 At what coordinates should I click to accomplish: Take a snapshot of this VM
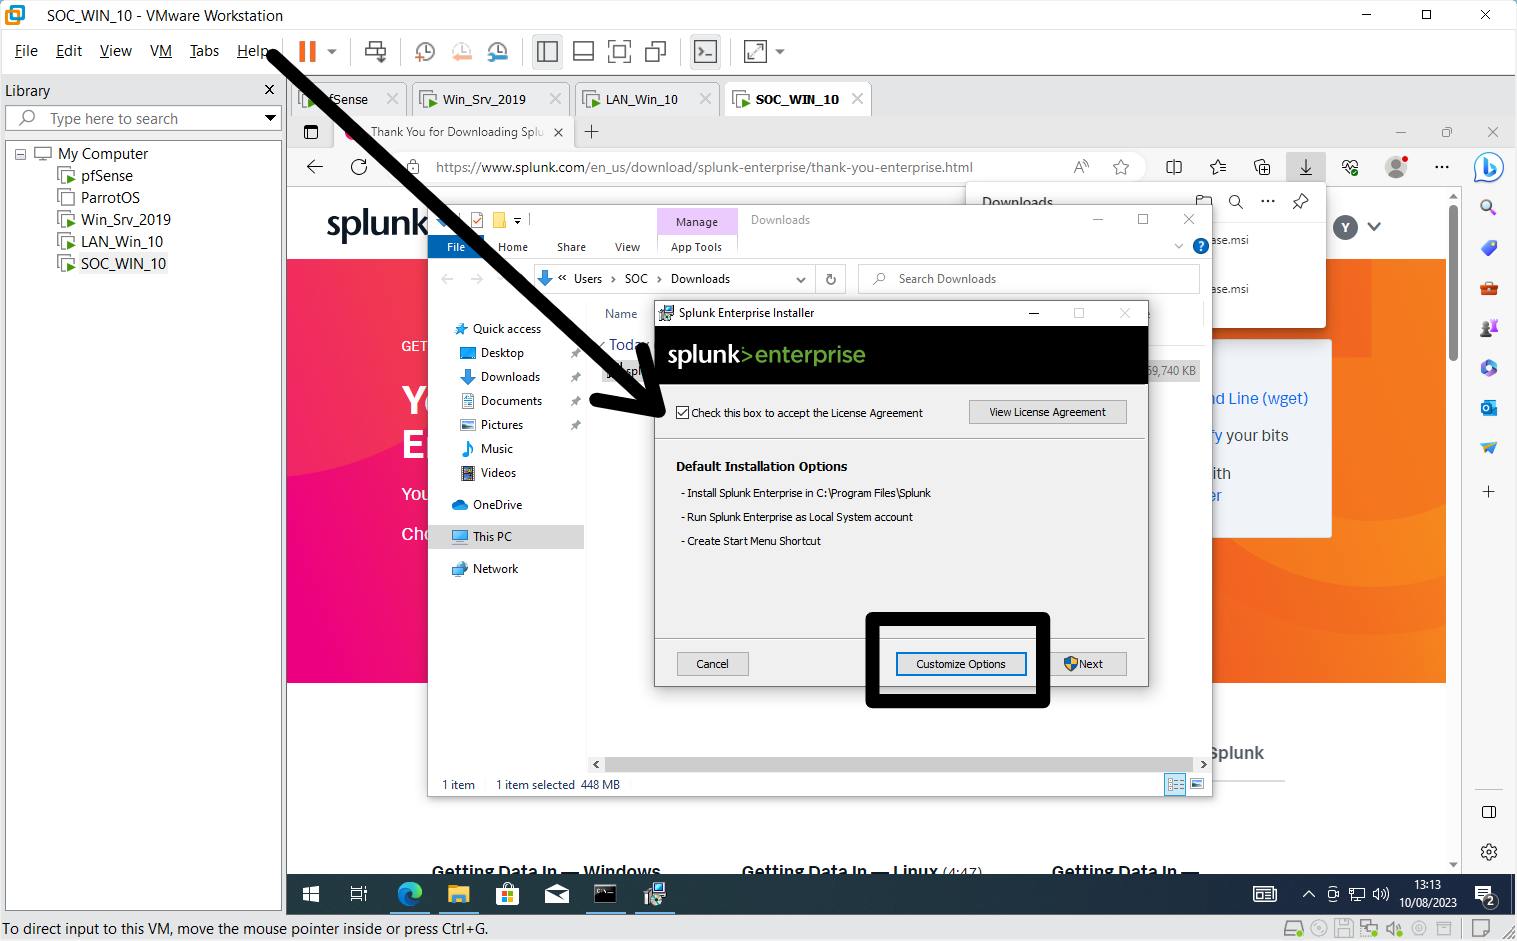[x=425, y=51]
